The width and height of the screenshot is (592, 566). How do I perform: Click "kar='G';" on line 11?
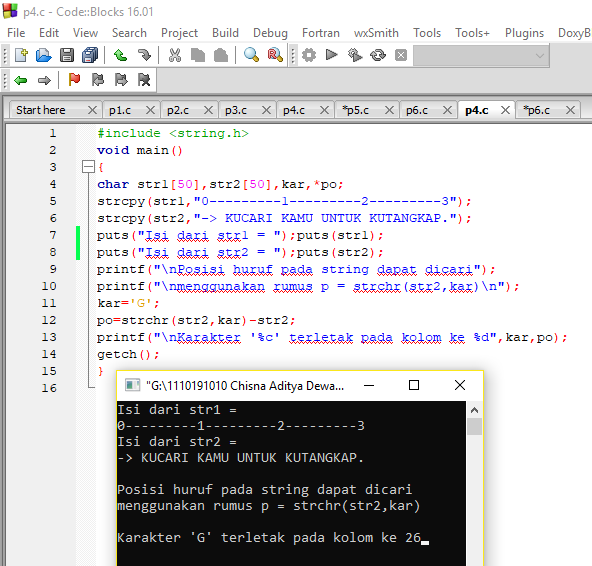(128, 303)
